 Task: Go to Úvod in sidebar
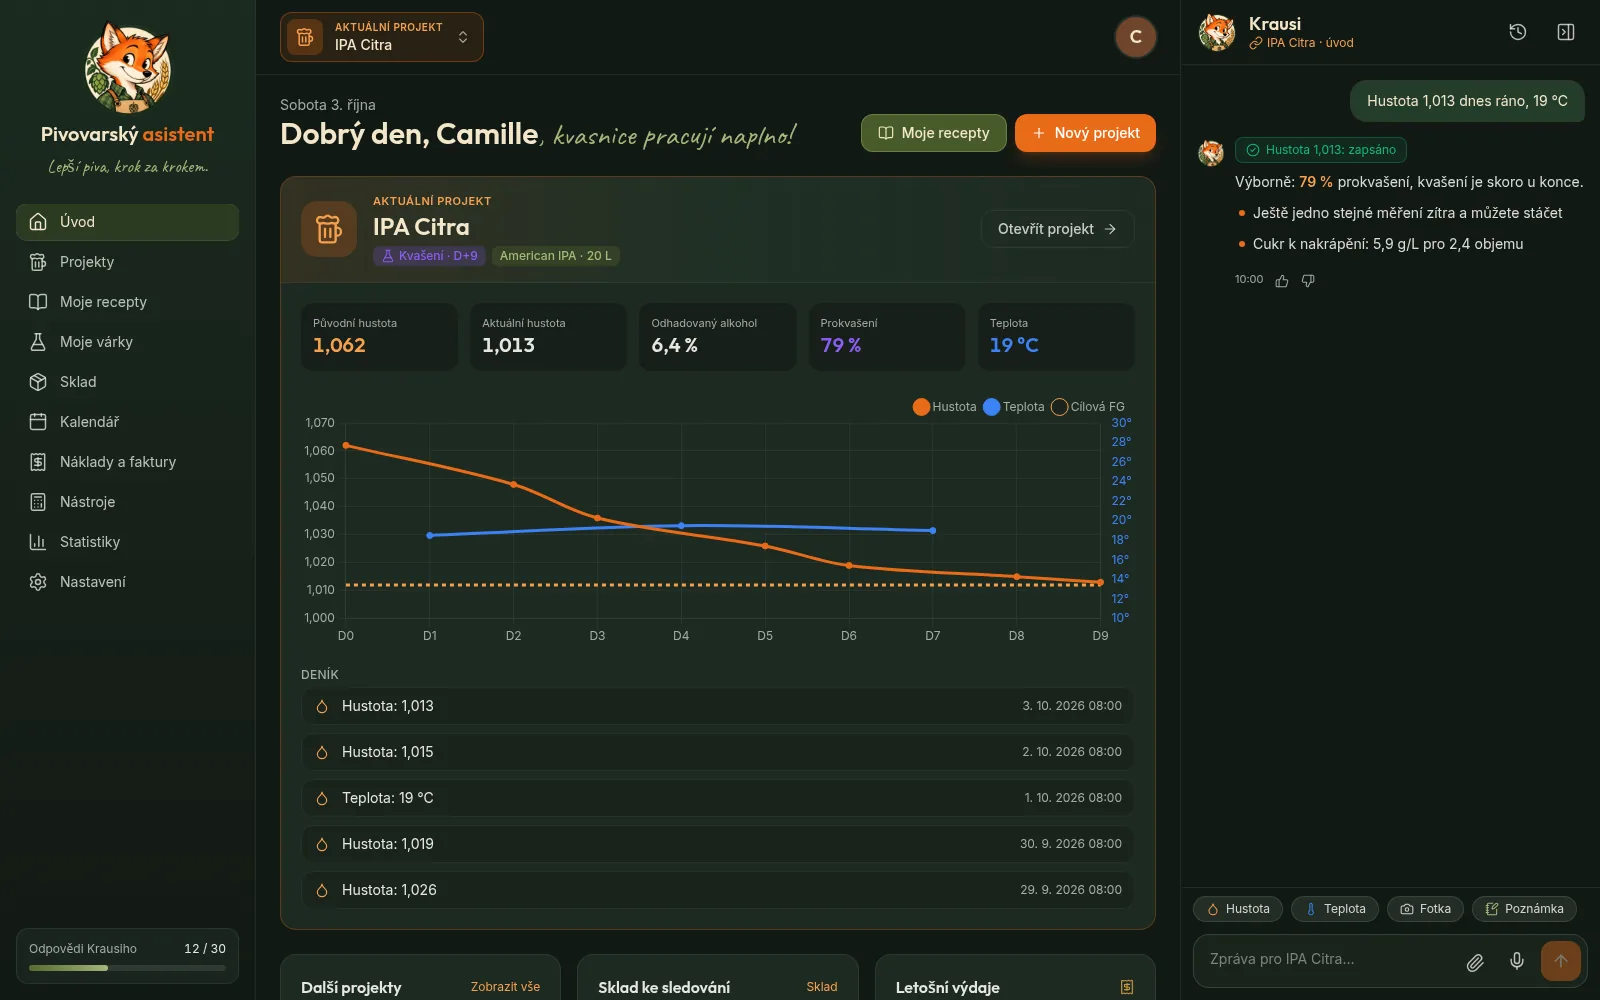(127, 222)
